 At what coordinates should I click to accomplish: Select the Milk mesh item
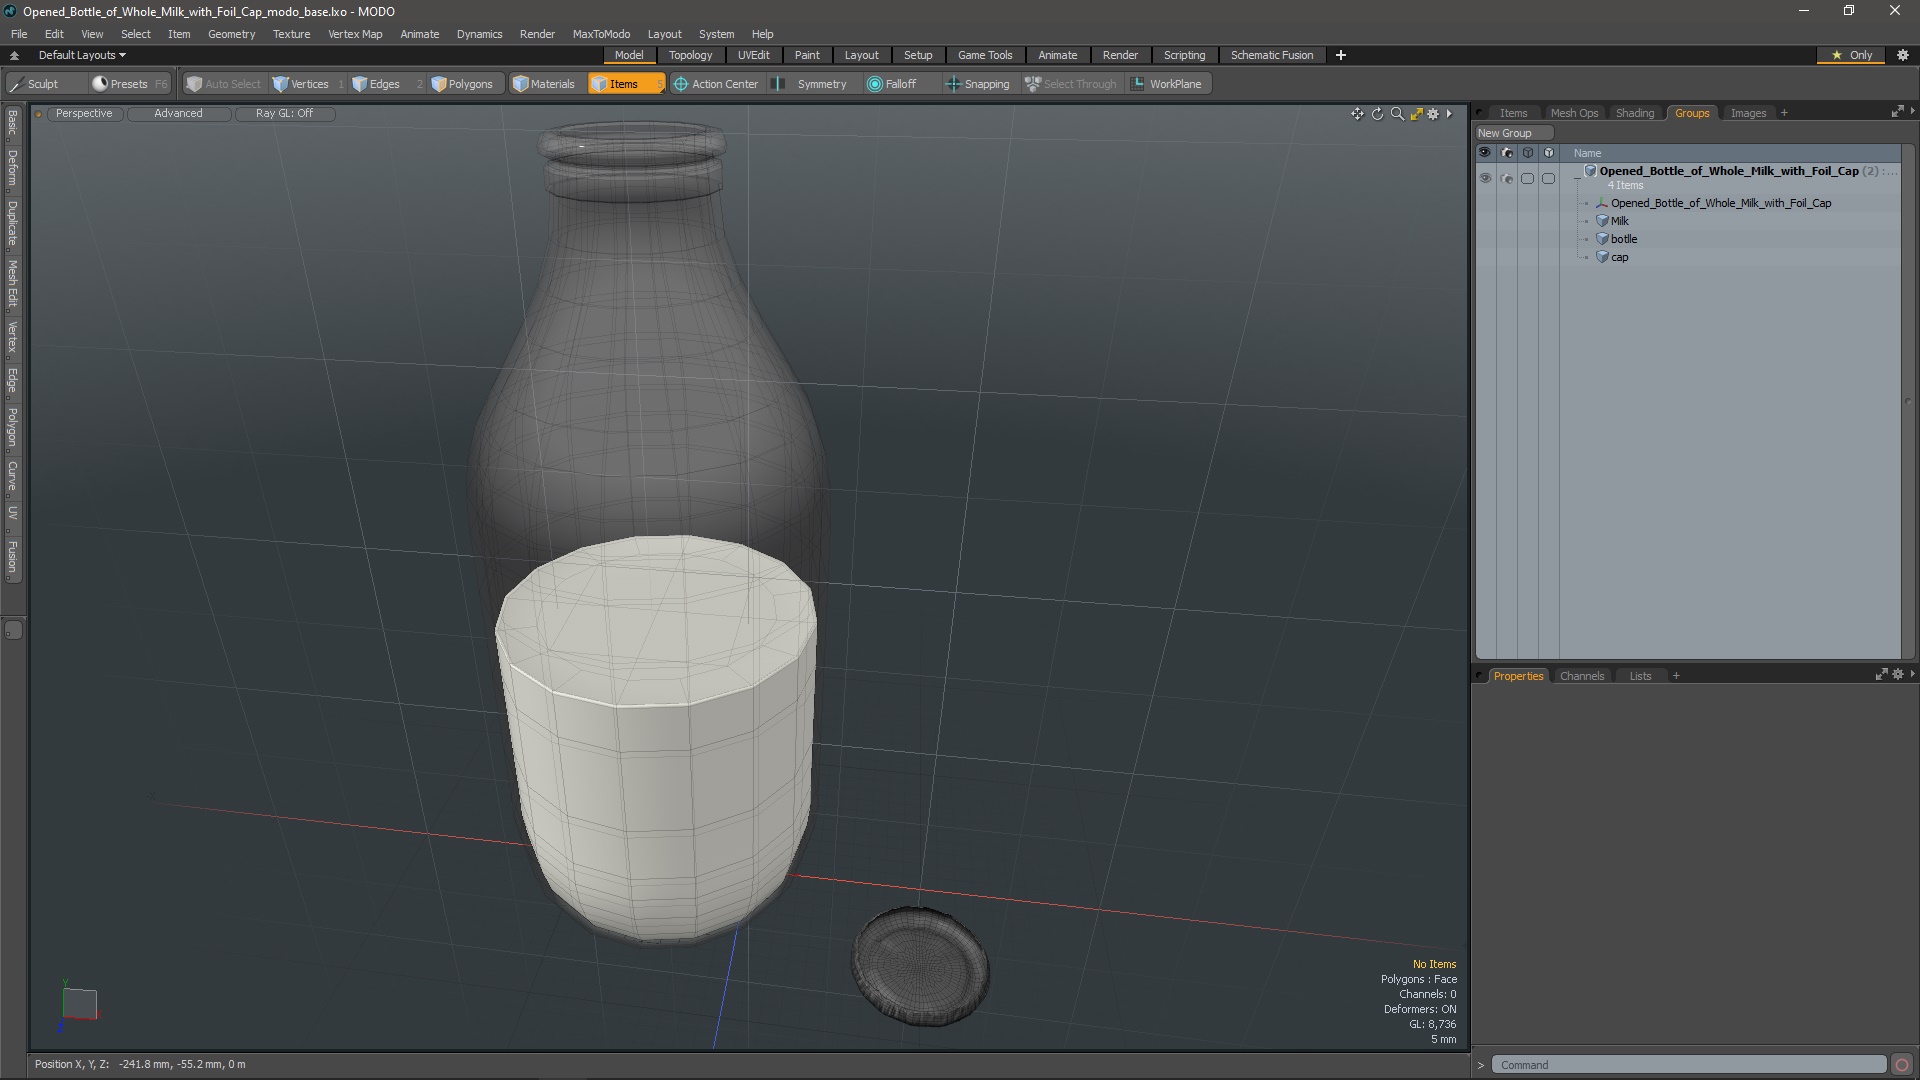(x=1619, y=221)
